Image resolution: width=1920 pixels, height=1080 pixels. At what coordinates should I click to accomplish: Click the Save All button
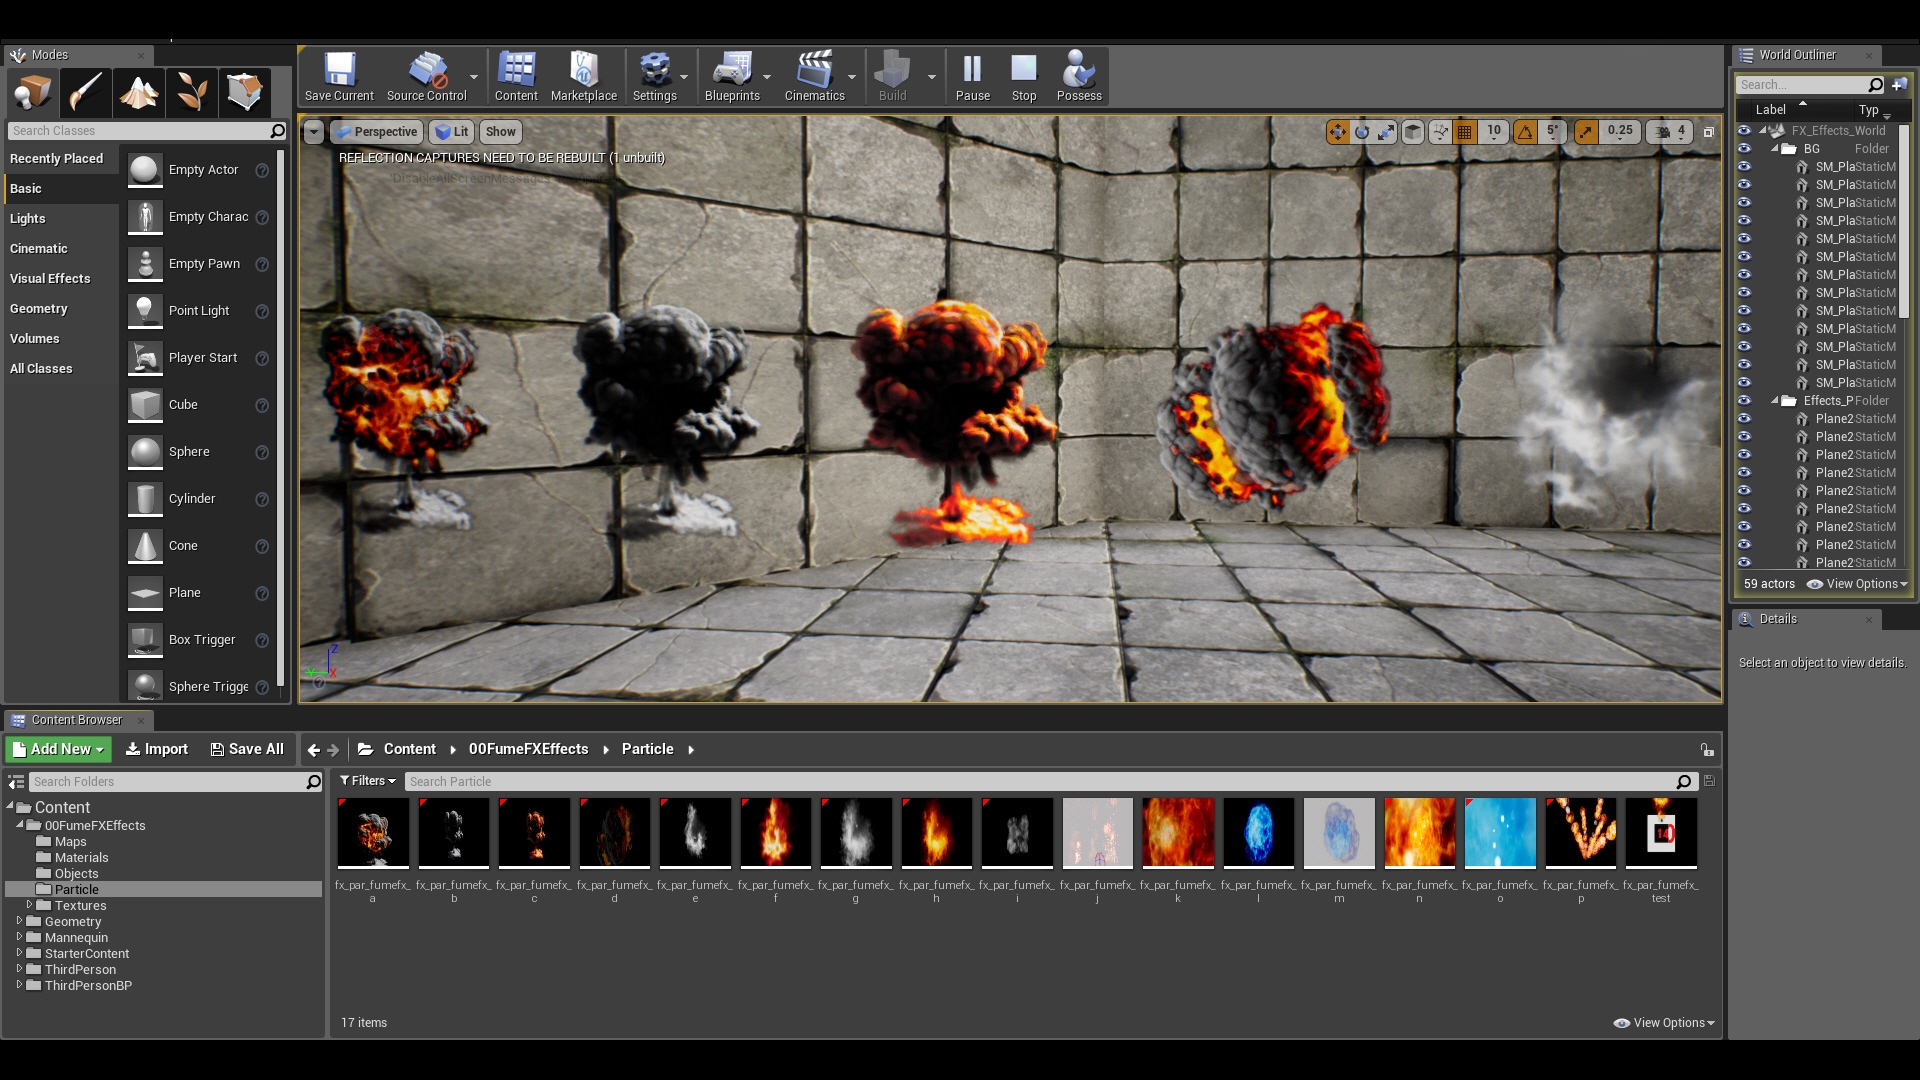pos(246,748)
